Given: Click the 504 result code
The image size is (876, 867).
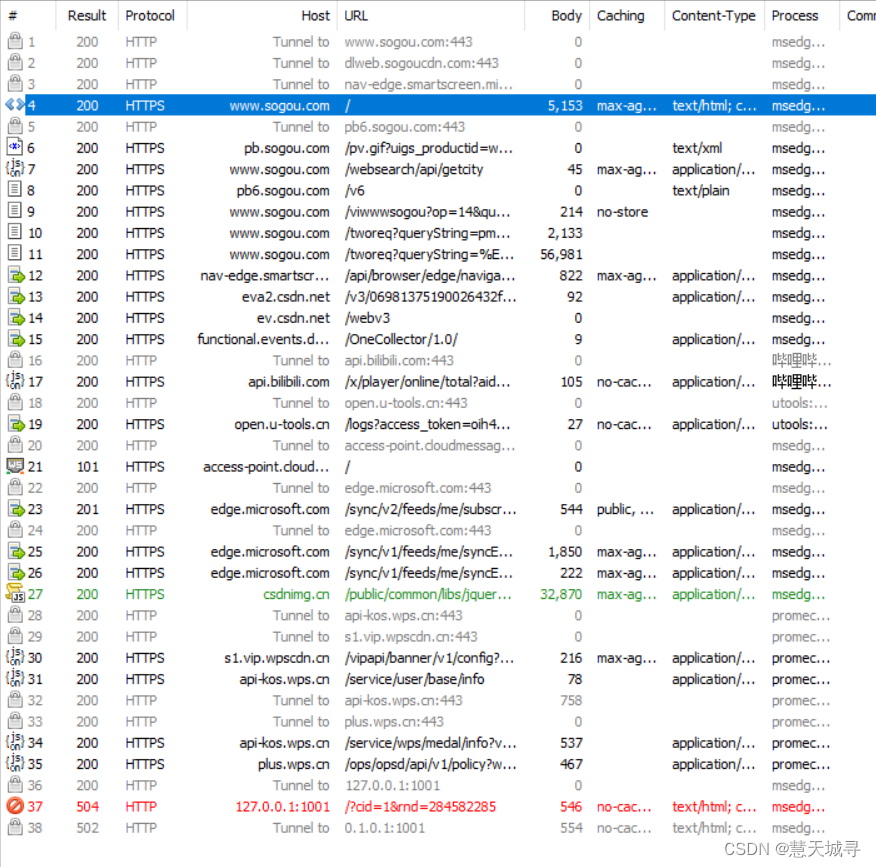Looking at the screenshot, I should tap(88, 806).
